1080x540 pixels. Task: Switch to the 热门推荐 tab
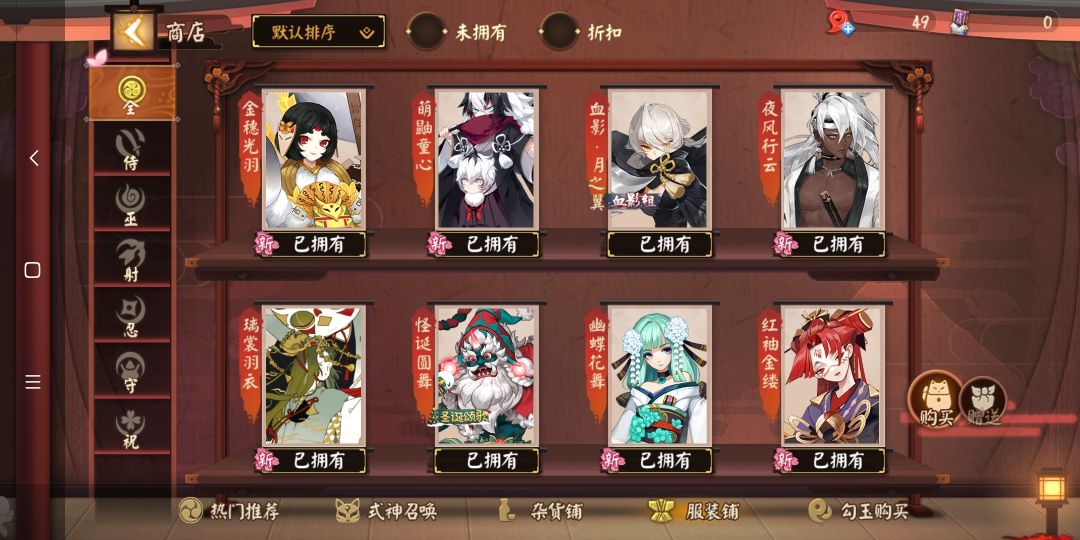click(x=229, y=511)
